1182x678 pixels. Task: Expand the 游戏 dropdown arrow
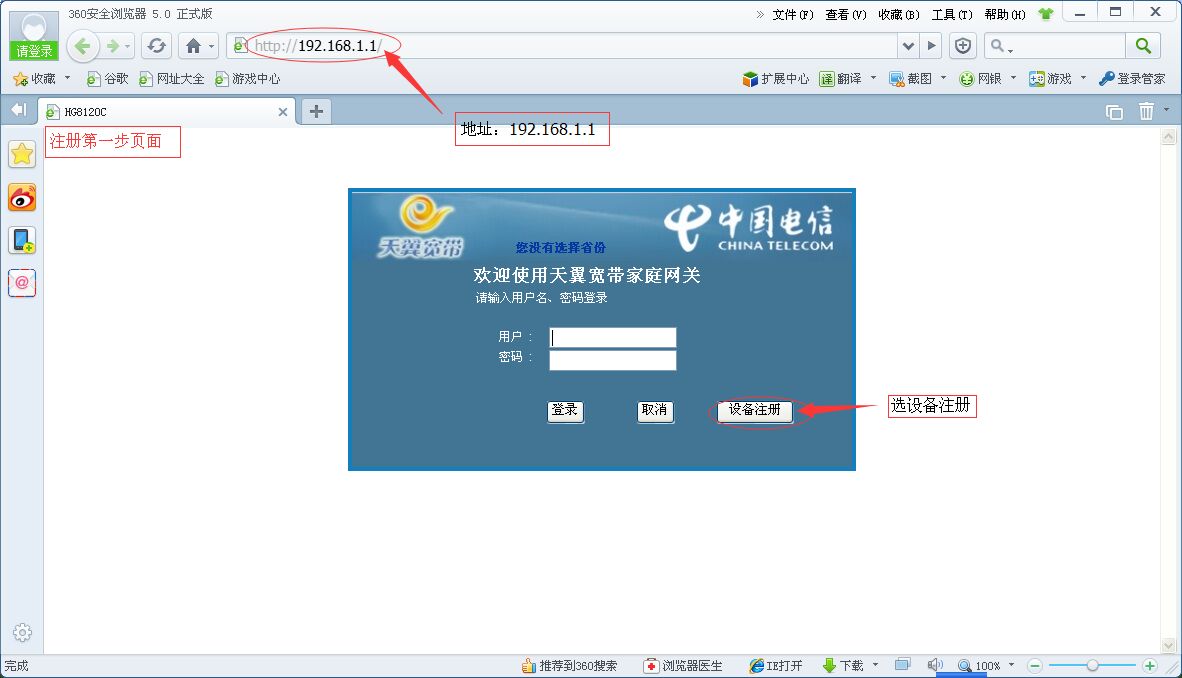[x=1083, y=78]
